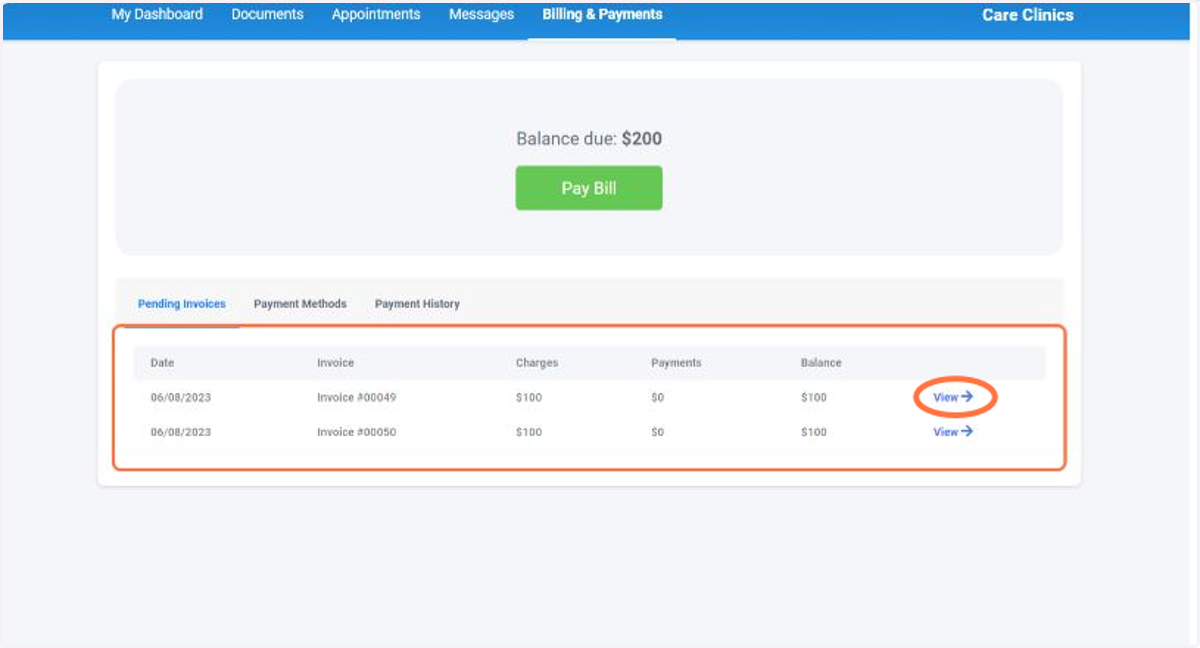Select the Invoice #00050 text
This screenshot has height=648, width=1200.
(357, 432)
